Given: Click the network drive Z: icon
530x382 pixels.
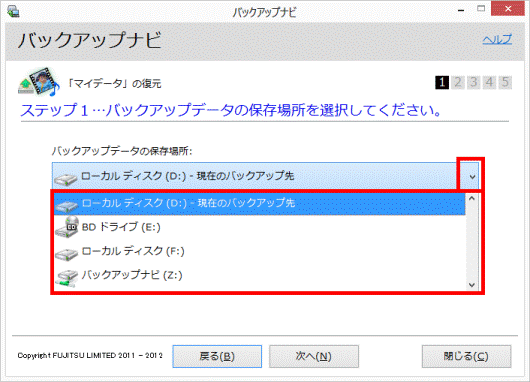Looking at the screenshot, I should click(67, 279).
